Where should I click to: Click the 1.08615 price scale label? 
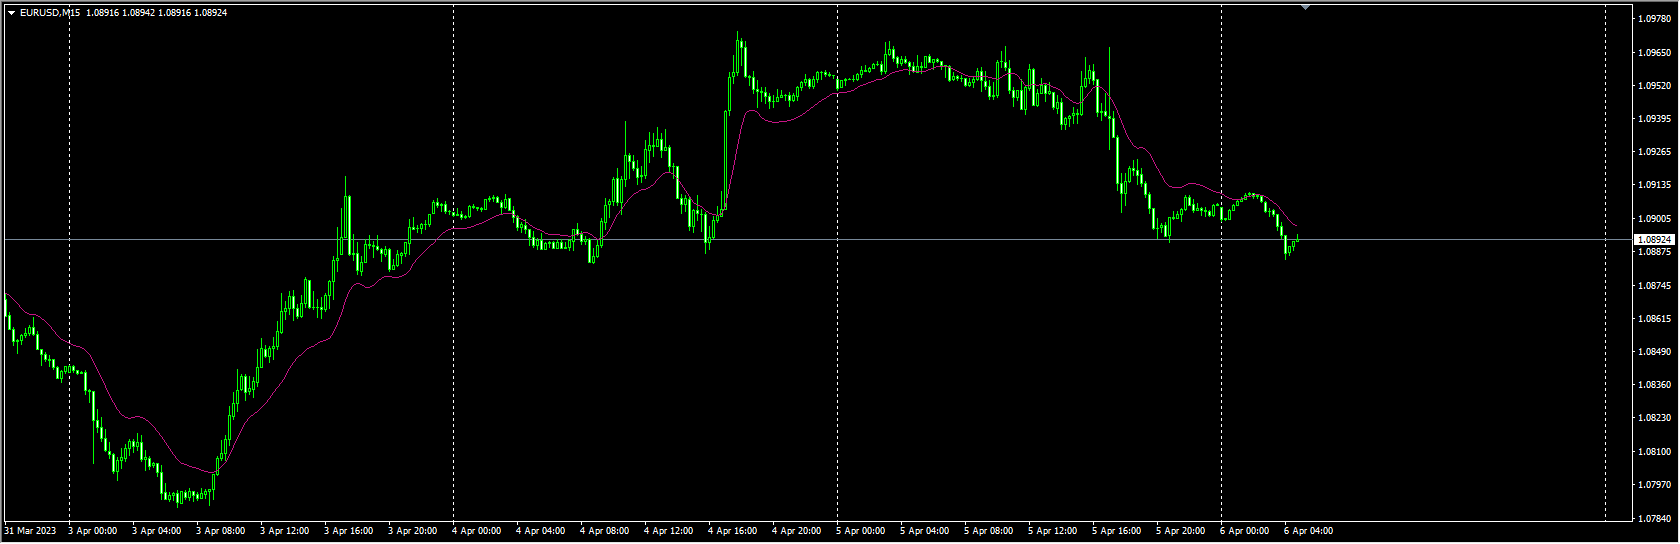[1656, 319]
